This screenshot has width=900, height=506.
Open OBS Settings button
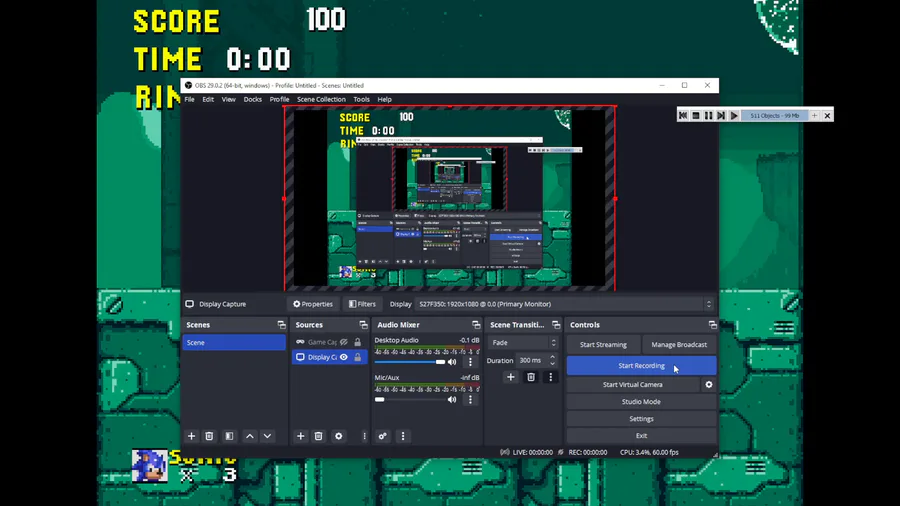click(x=641, y=419)
